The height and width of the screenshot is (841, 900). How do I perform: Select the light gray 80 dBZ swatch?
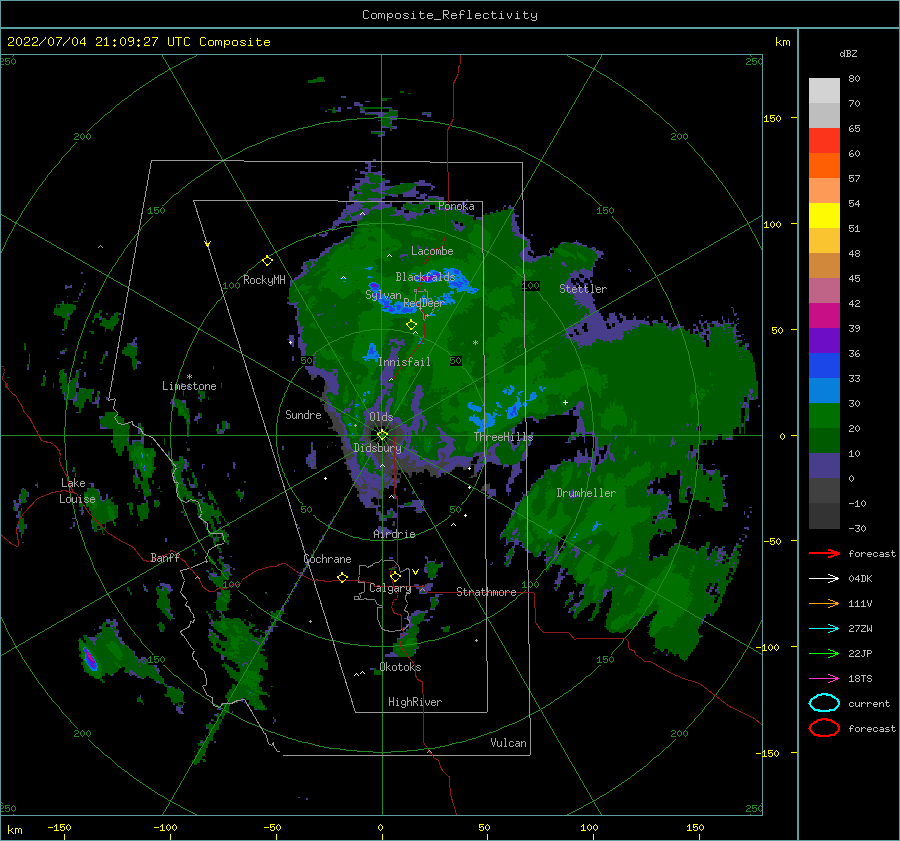pos(824,90)
